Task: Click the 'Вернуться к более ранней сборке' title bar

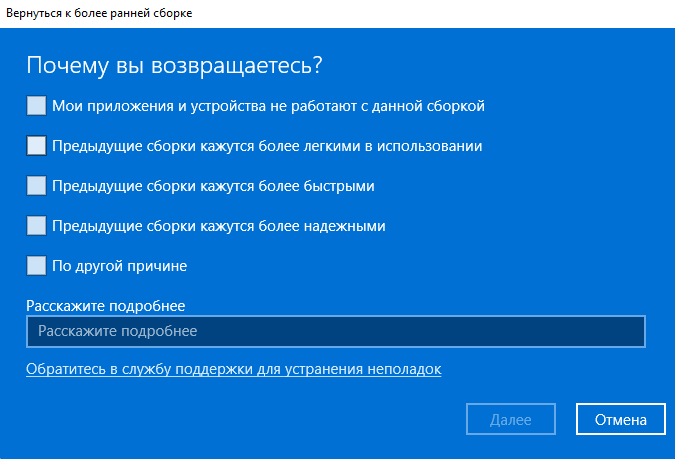Action: click(100, 13)
